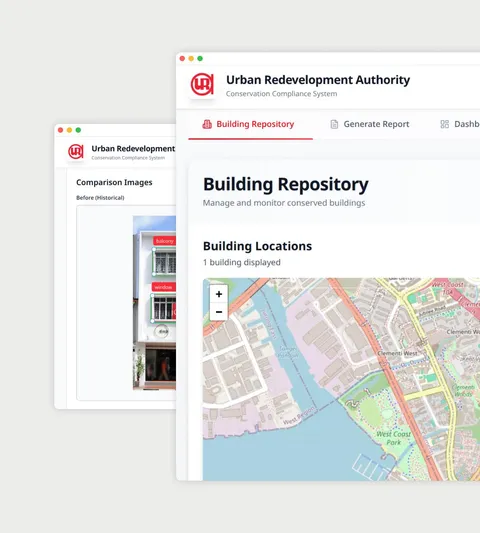This screenshot has height=533, width=480.
Task: Click the window bounding box on image
Action: [x=164, y=307]
